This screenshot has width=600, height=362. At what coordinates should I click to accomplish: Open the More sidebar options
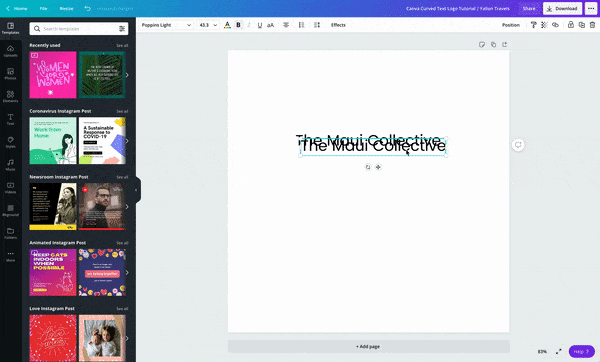point(10,256)
